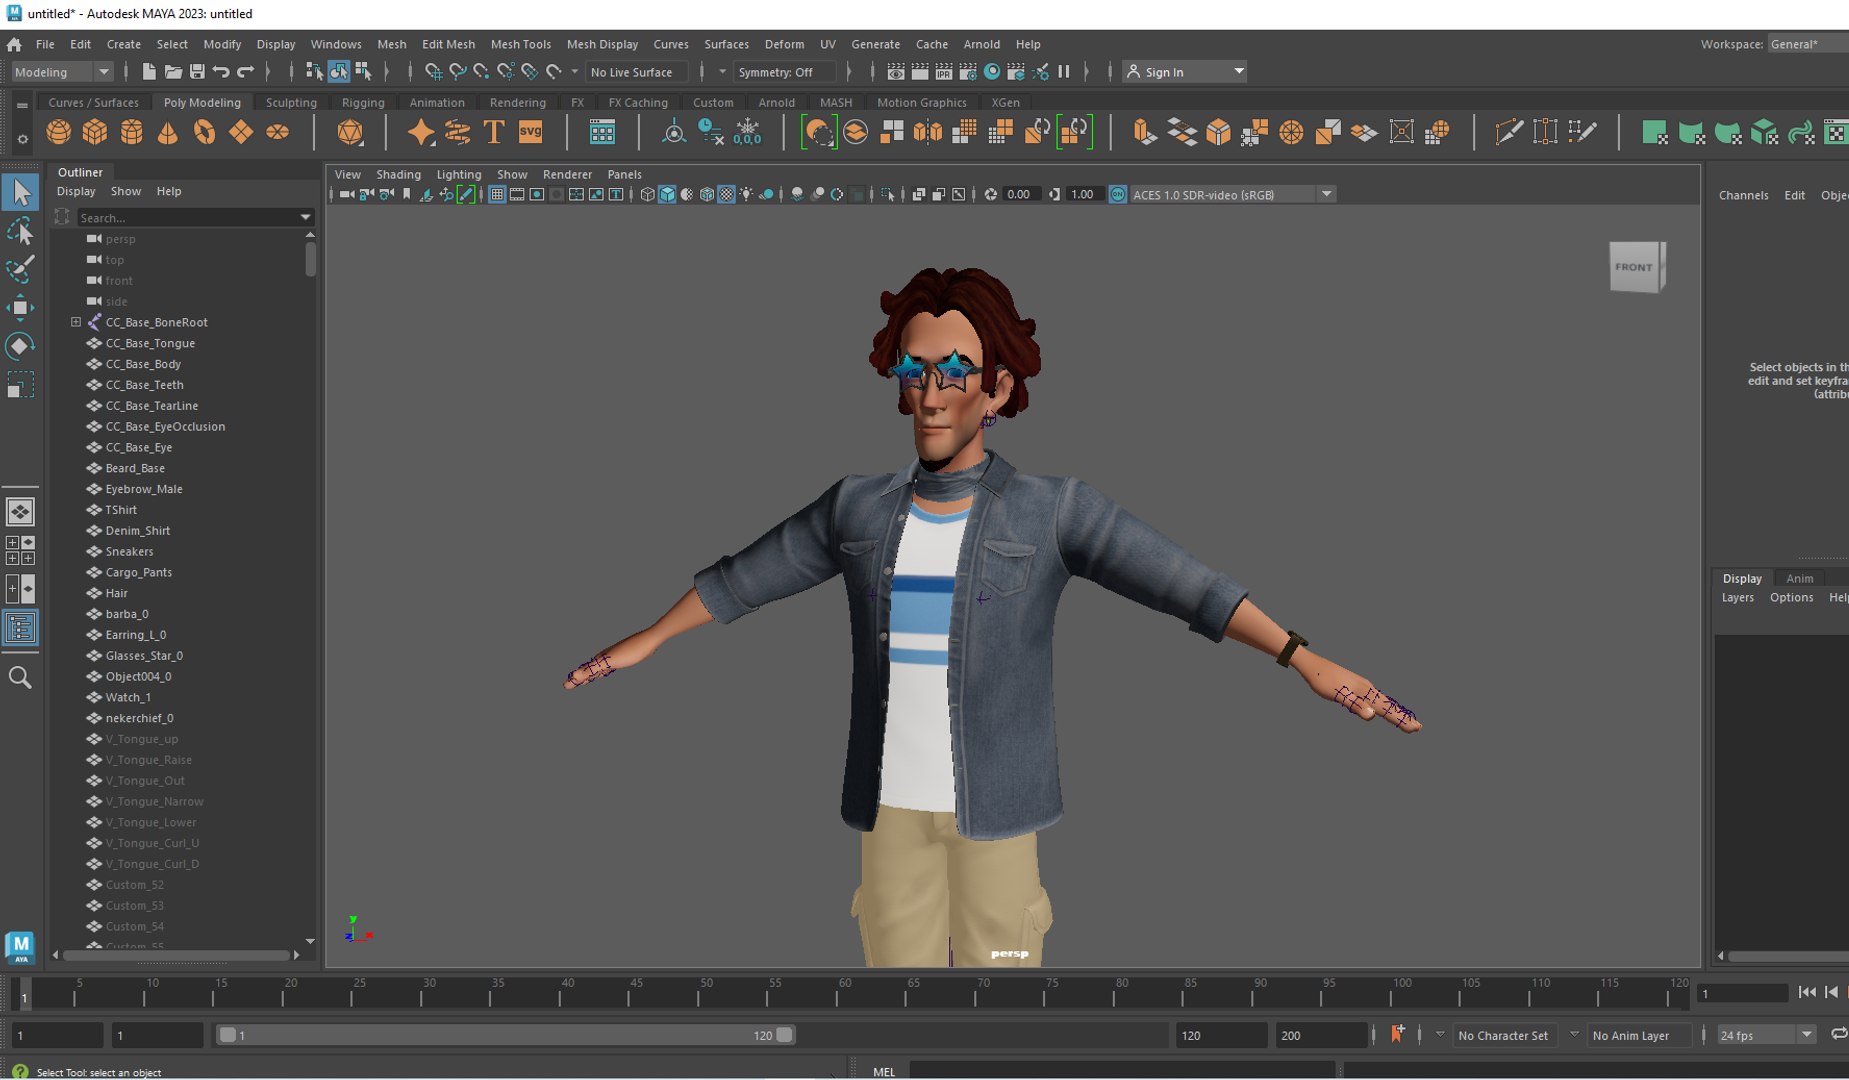Screen dimensions: 1849x1080
Task: Toggle use all lights viewport button
Action: click(746, 195)
